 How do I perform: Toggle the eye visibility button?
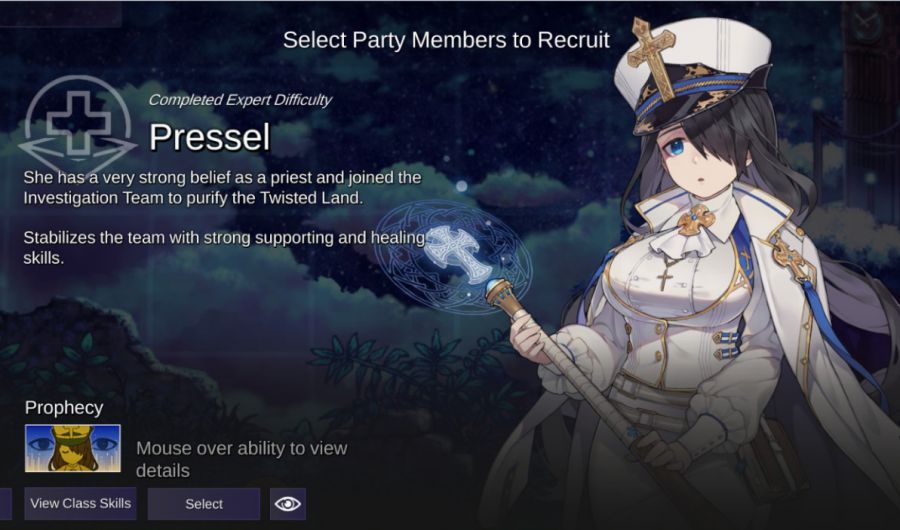(288, 504)
